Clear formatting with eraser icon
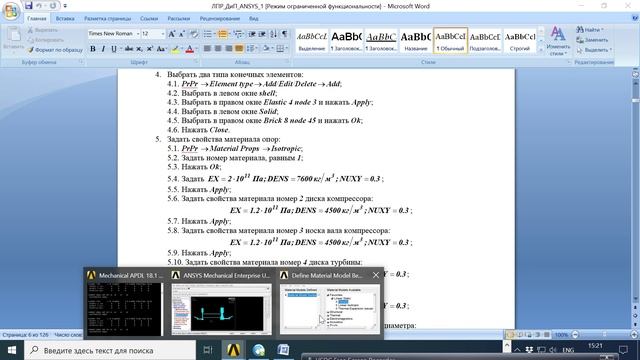Screen dimensions: 640x360 click(194, 34)
